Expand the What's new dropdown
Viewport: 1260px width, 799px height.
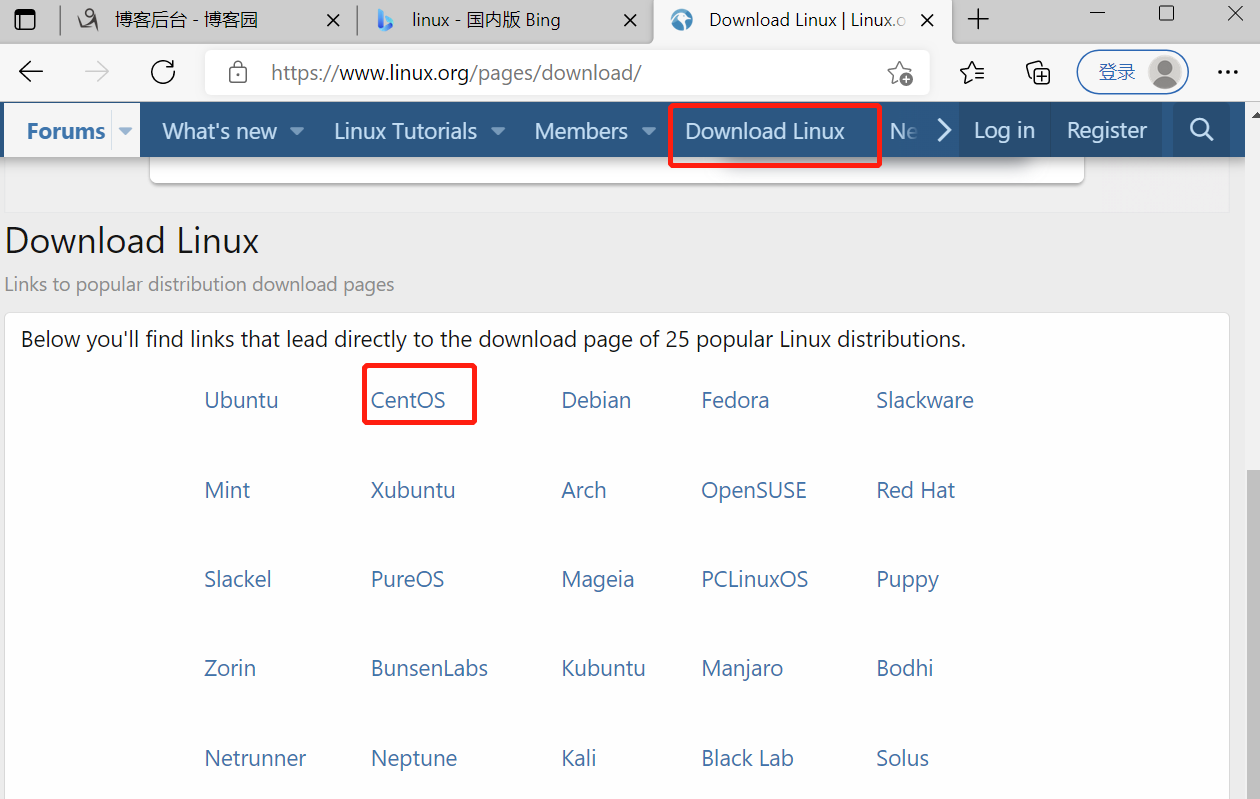pyautogui.click(x=297, y=131)
